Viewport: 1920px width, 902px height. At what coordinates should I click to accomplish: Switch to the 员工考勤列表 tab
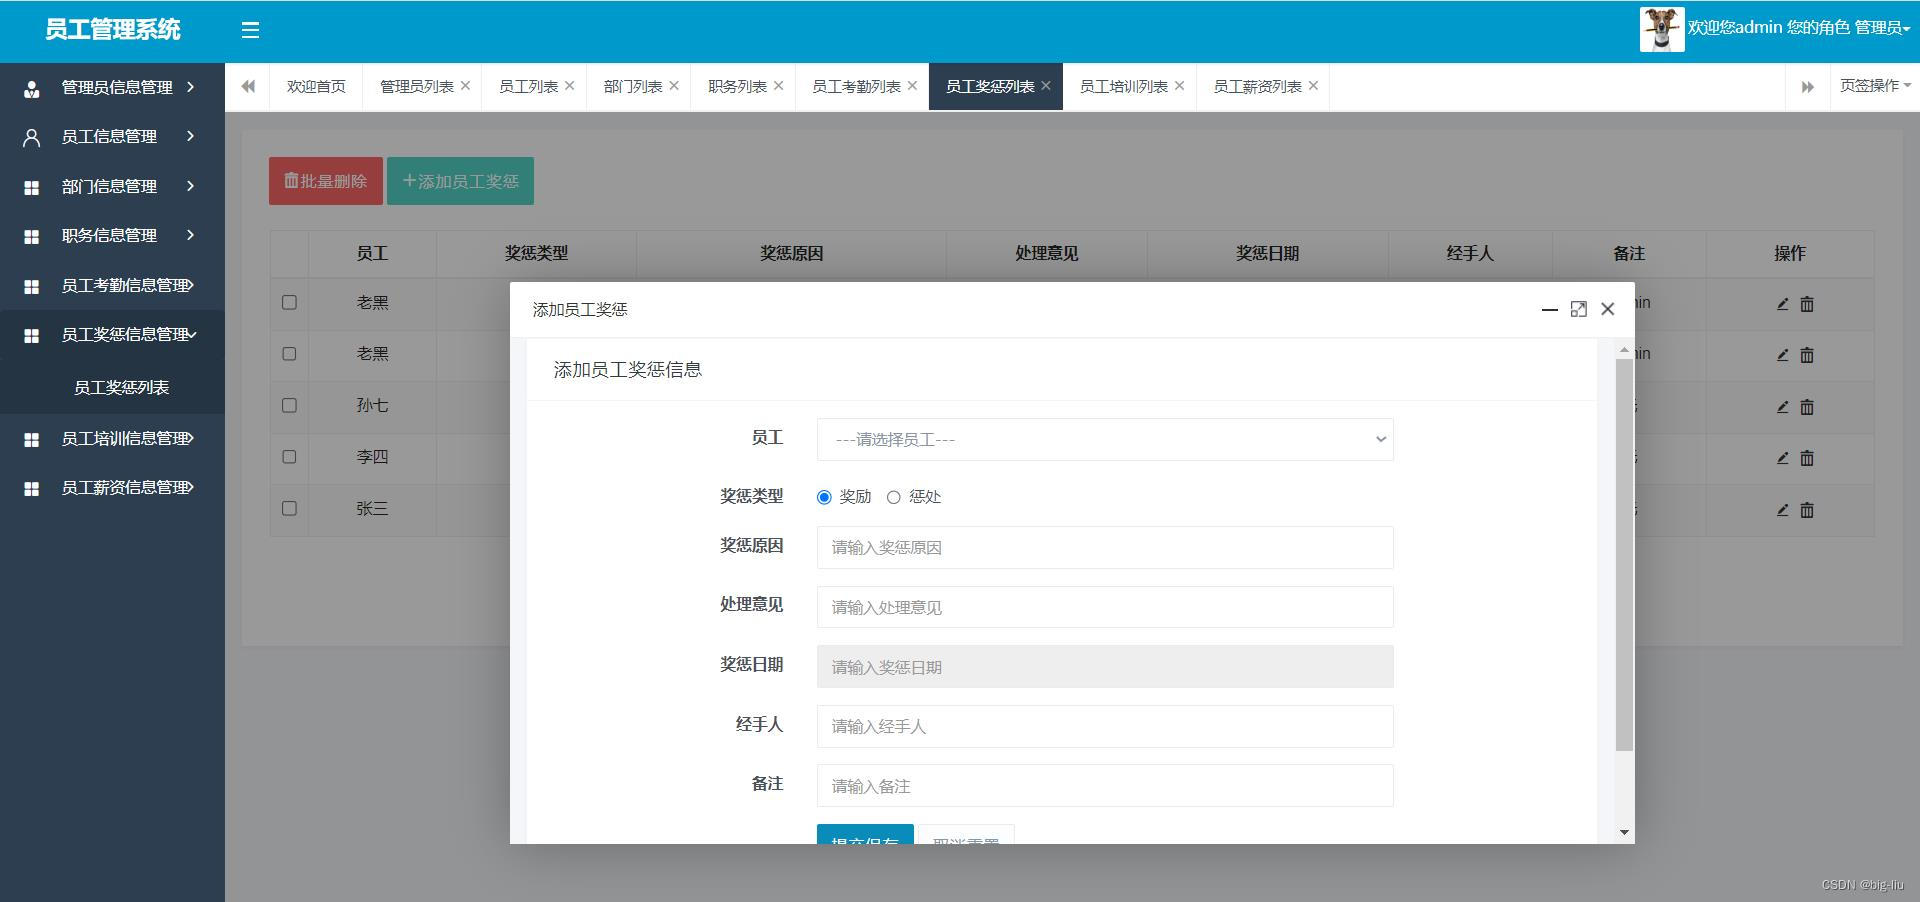click(x=856, y=87)
